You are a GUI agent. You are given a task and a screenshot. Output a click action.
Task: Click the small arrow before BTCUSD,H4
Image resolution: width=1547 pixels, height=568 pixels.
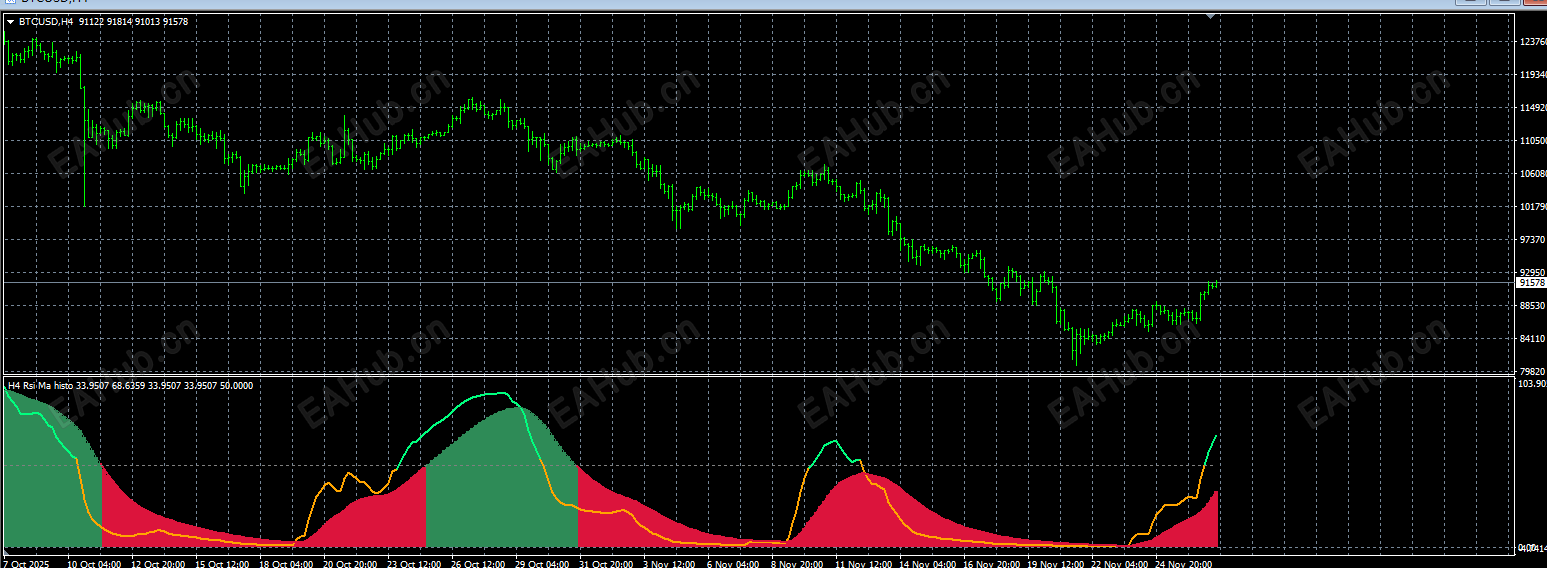click(x=11, y=22)
